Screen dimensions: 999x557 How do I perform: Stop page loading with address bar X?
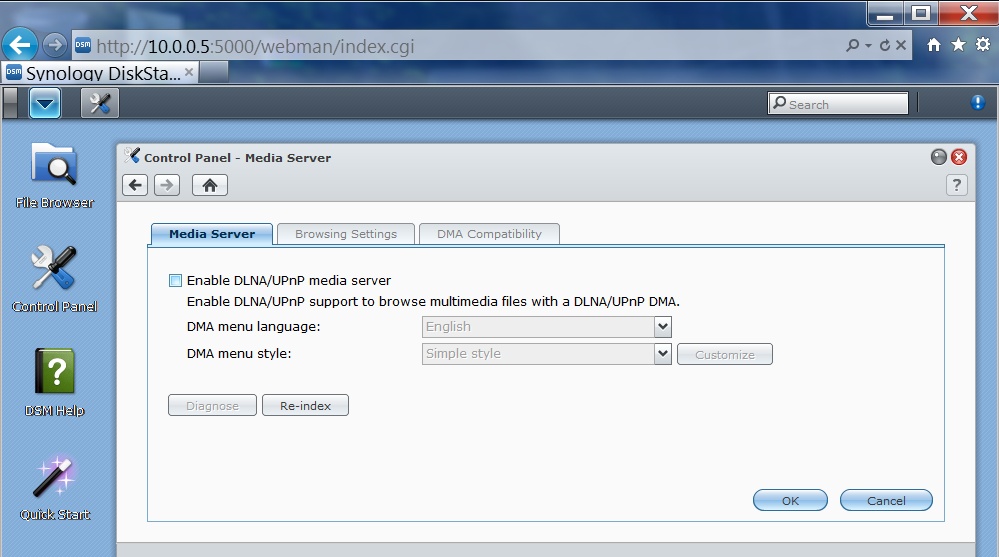[901, 45]
